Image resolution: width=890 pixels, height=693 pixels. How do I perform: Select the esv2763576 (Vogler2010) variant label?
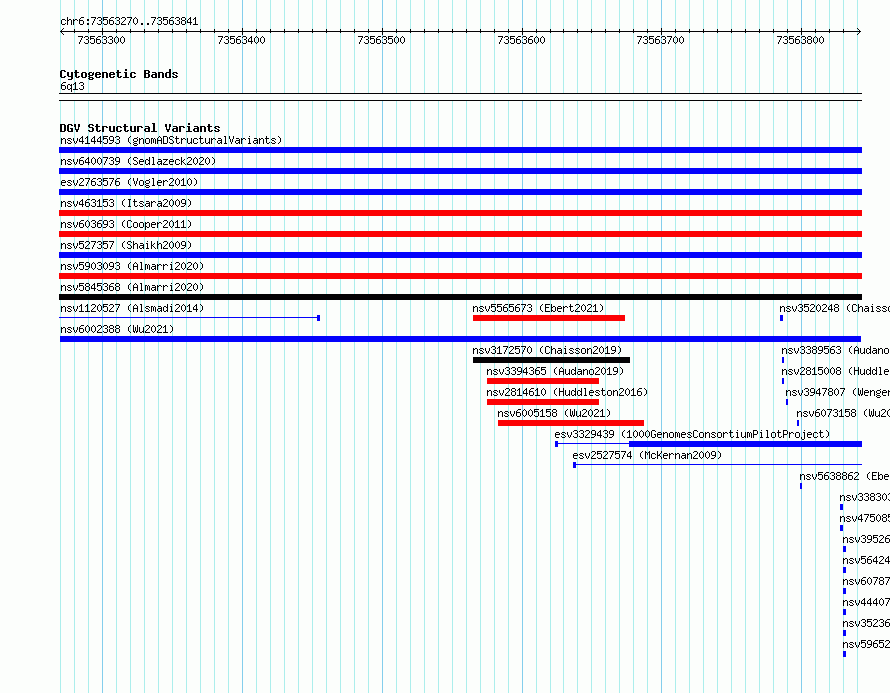click(129, 182)
